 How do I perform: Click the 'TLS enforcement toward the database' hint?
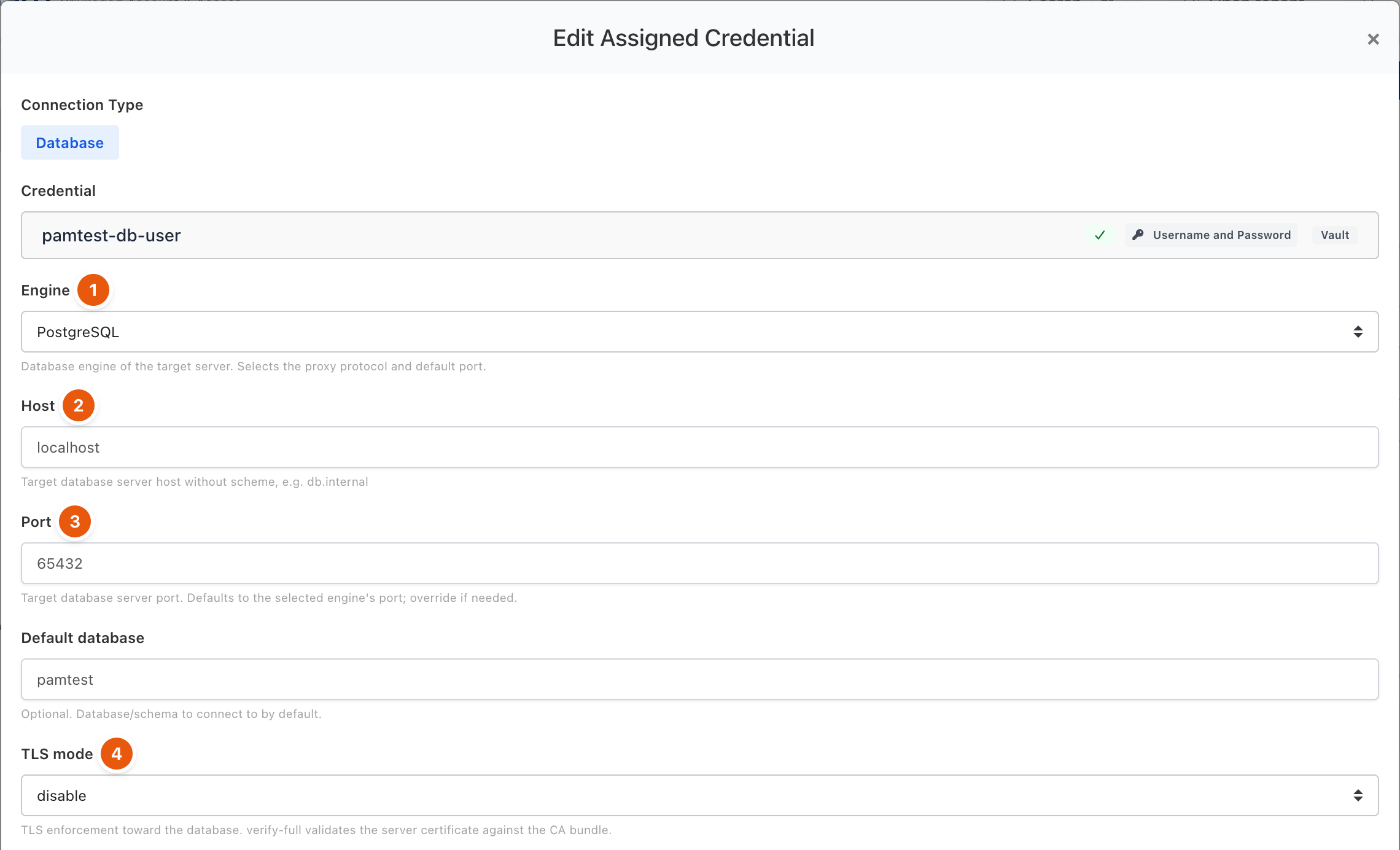click(x=316, y=830)
